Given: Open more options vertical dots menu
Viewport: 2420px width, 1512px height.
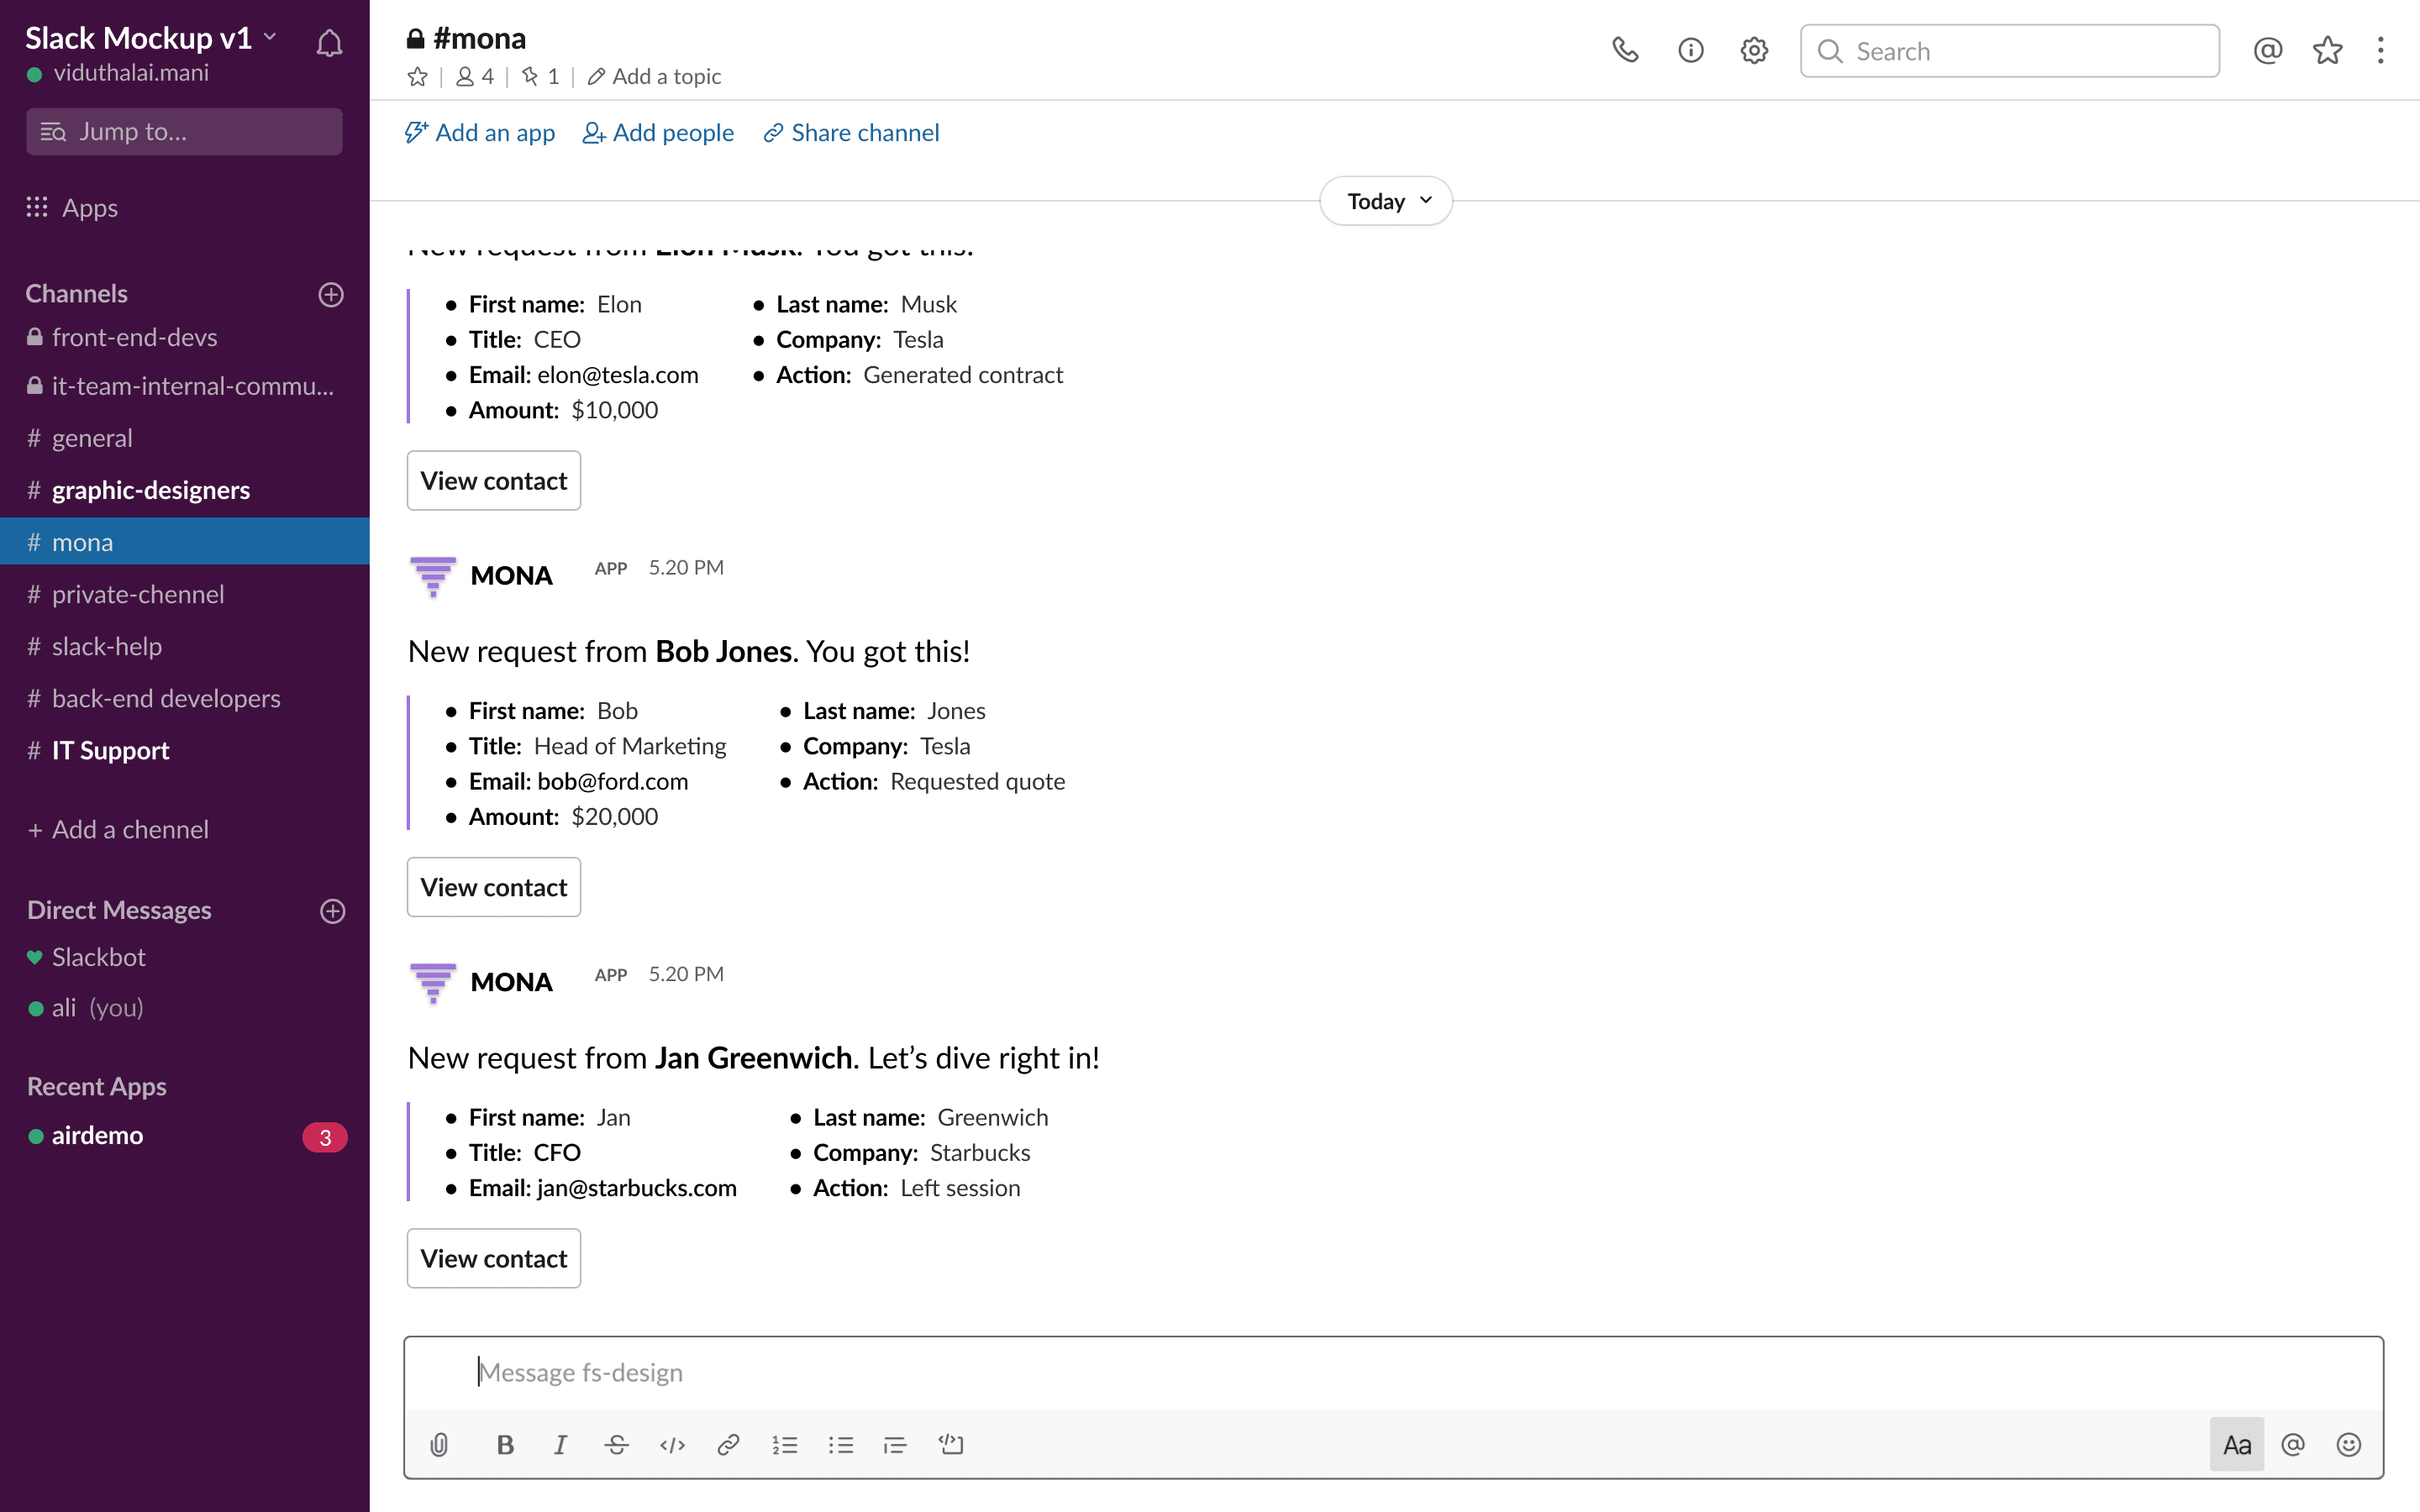Looking at the screenshot, I should [2380, 50].
